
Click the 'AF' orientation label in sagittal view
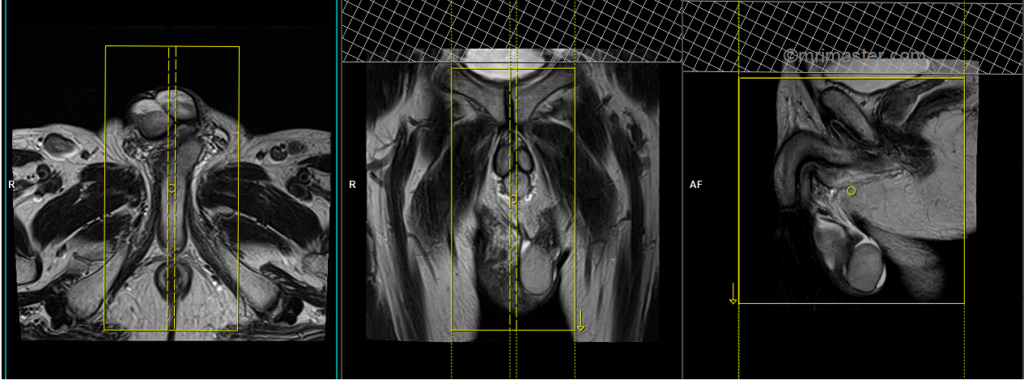tap(696, 185)
